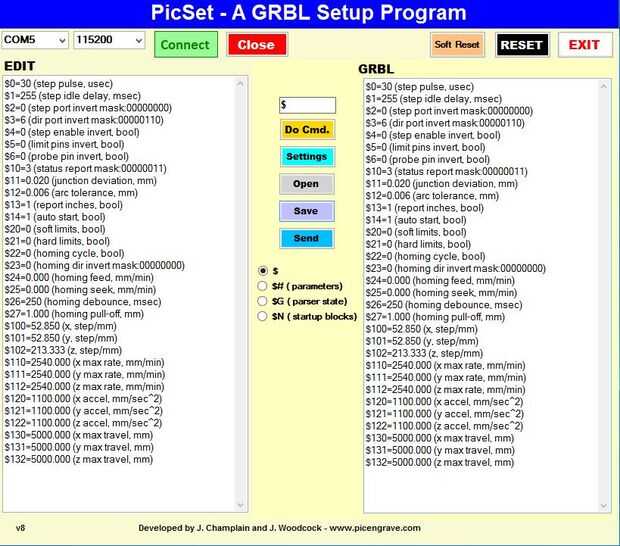Click the command input field containing $

click(307, 105)
